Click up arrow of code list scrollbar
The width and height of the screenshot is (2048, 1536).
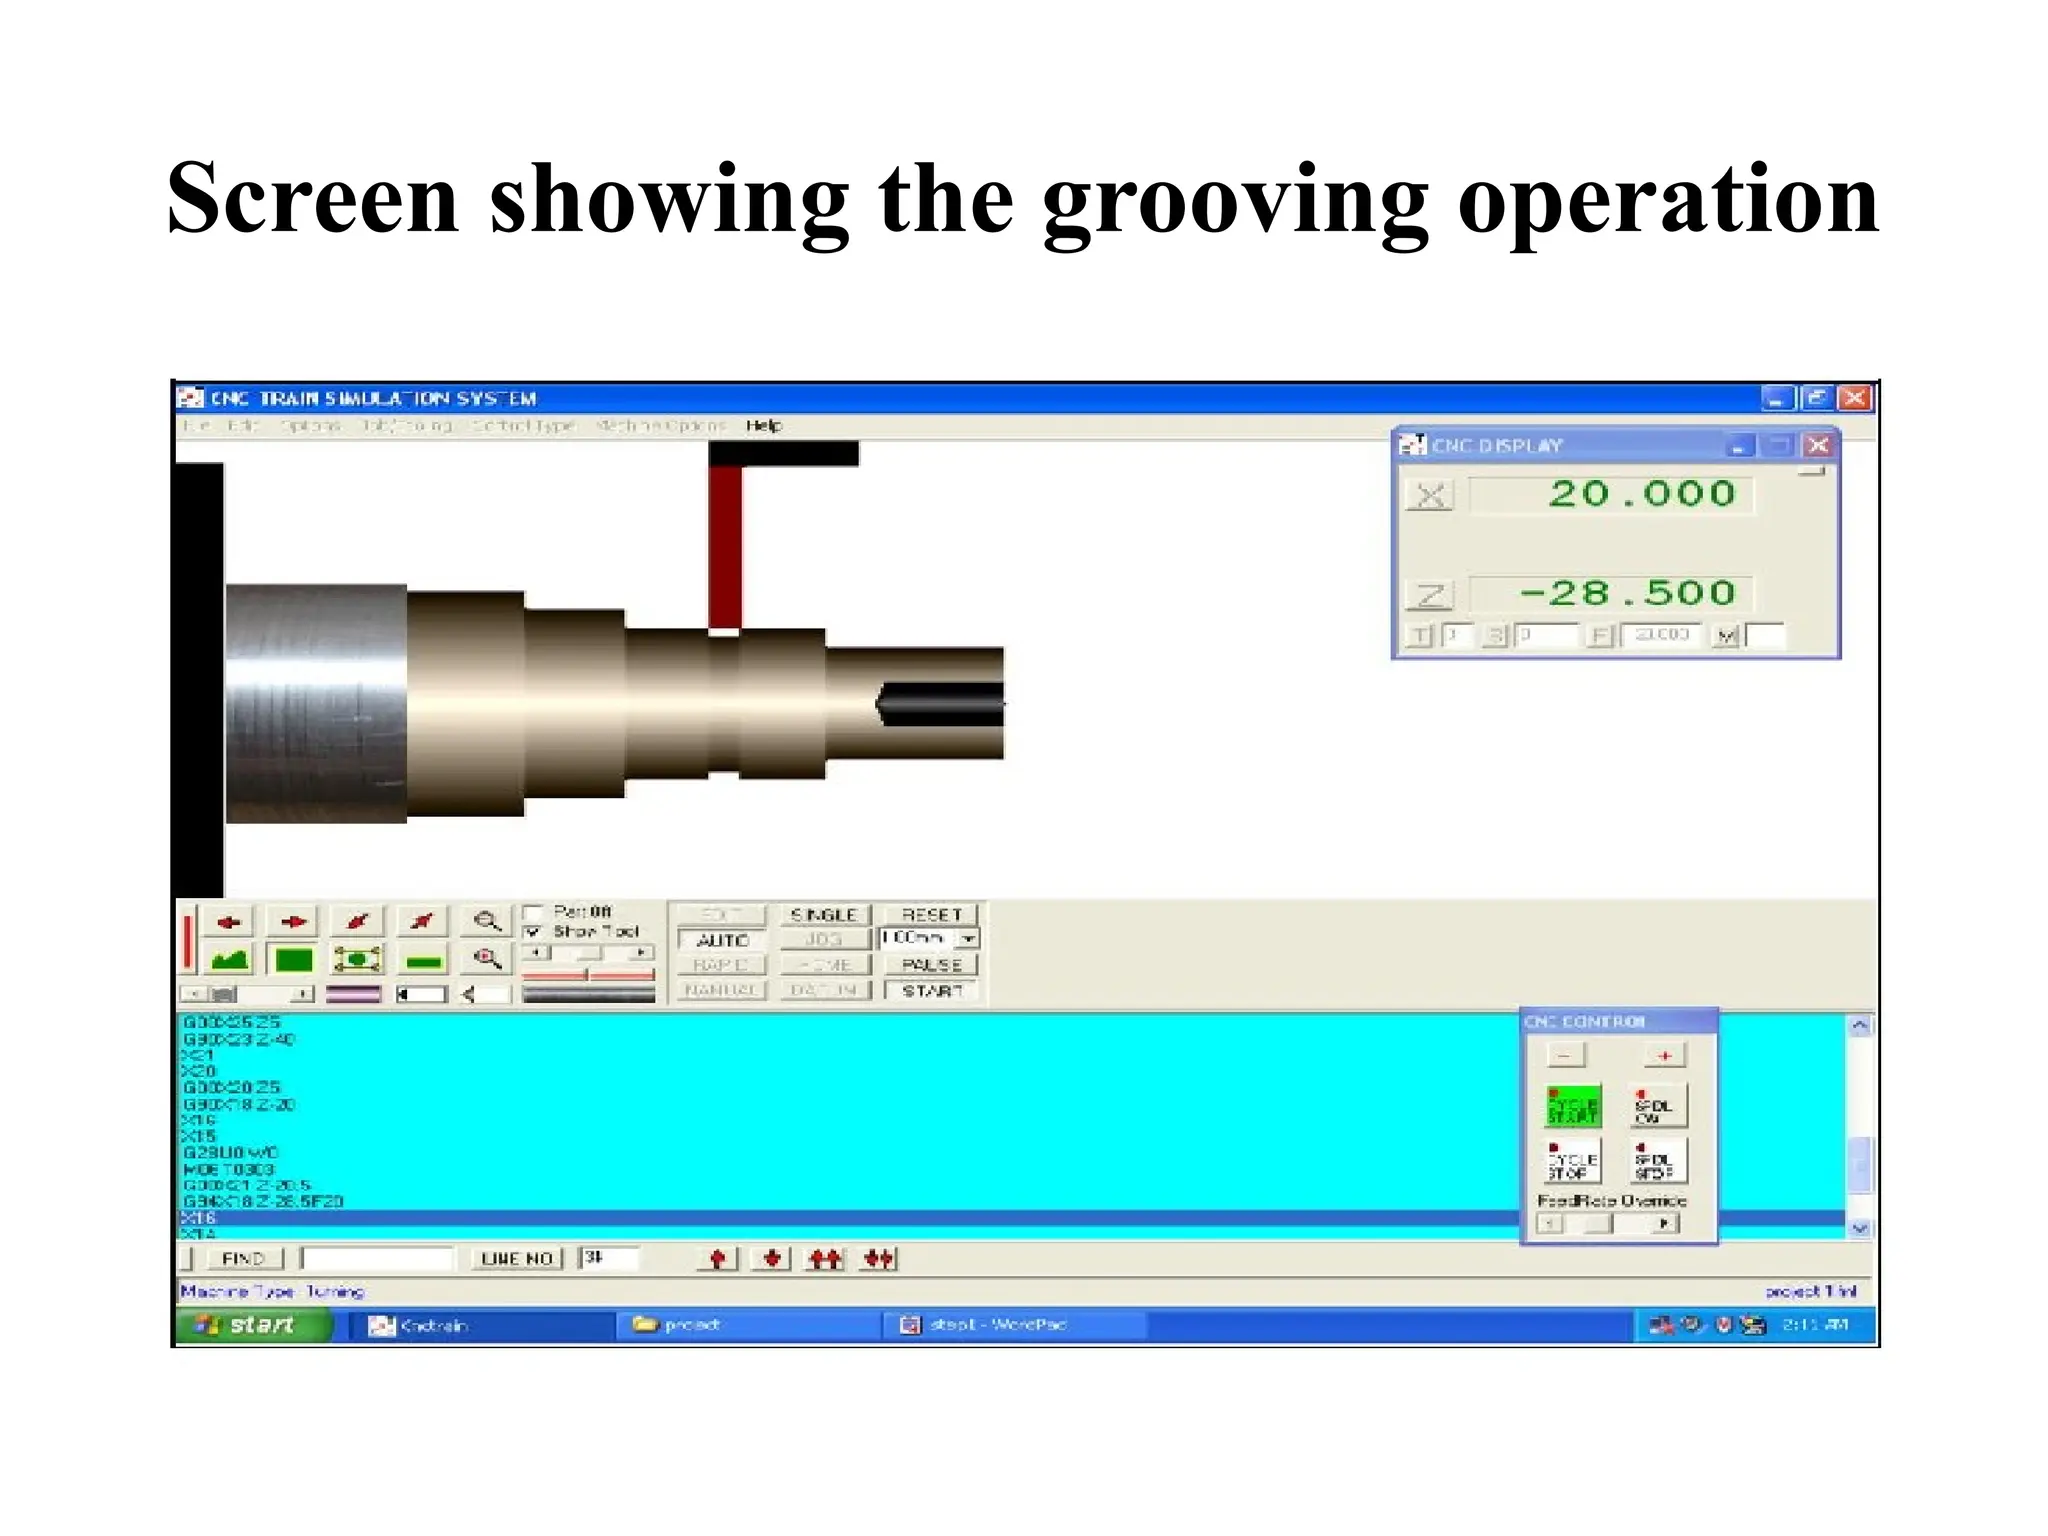click(x=1859, y=1026)
